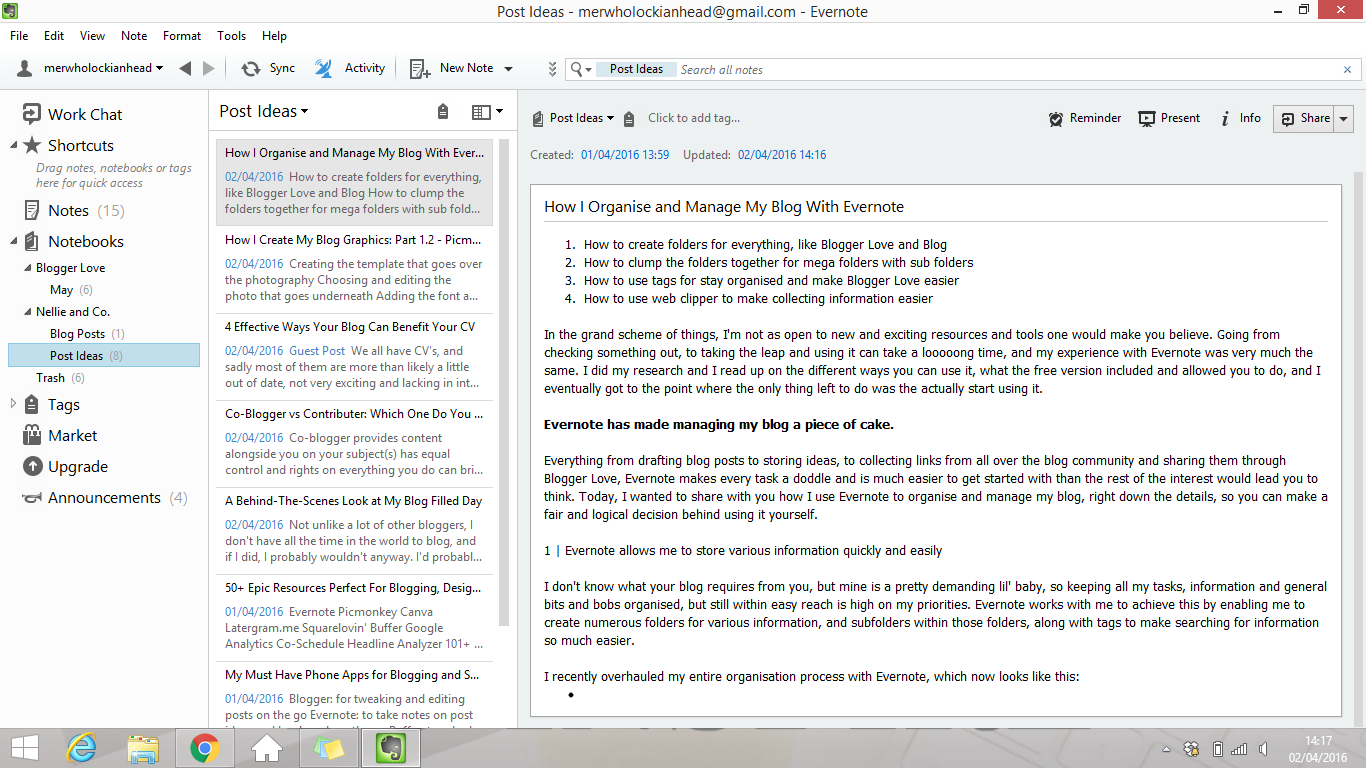The width and height of the screenshot is (1366, 768).
Task: Open note 'Co-Blogger vs Contributer'
Action: coord(354,444)
